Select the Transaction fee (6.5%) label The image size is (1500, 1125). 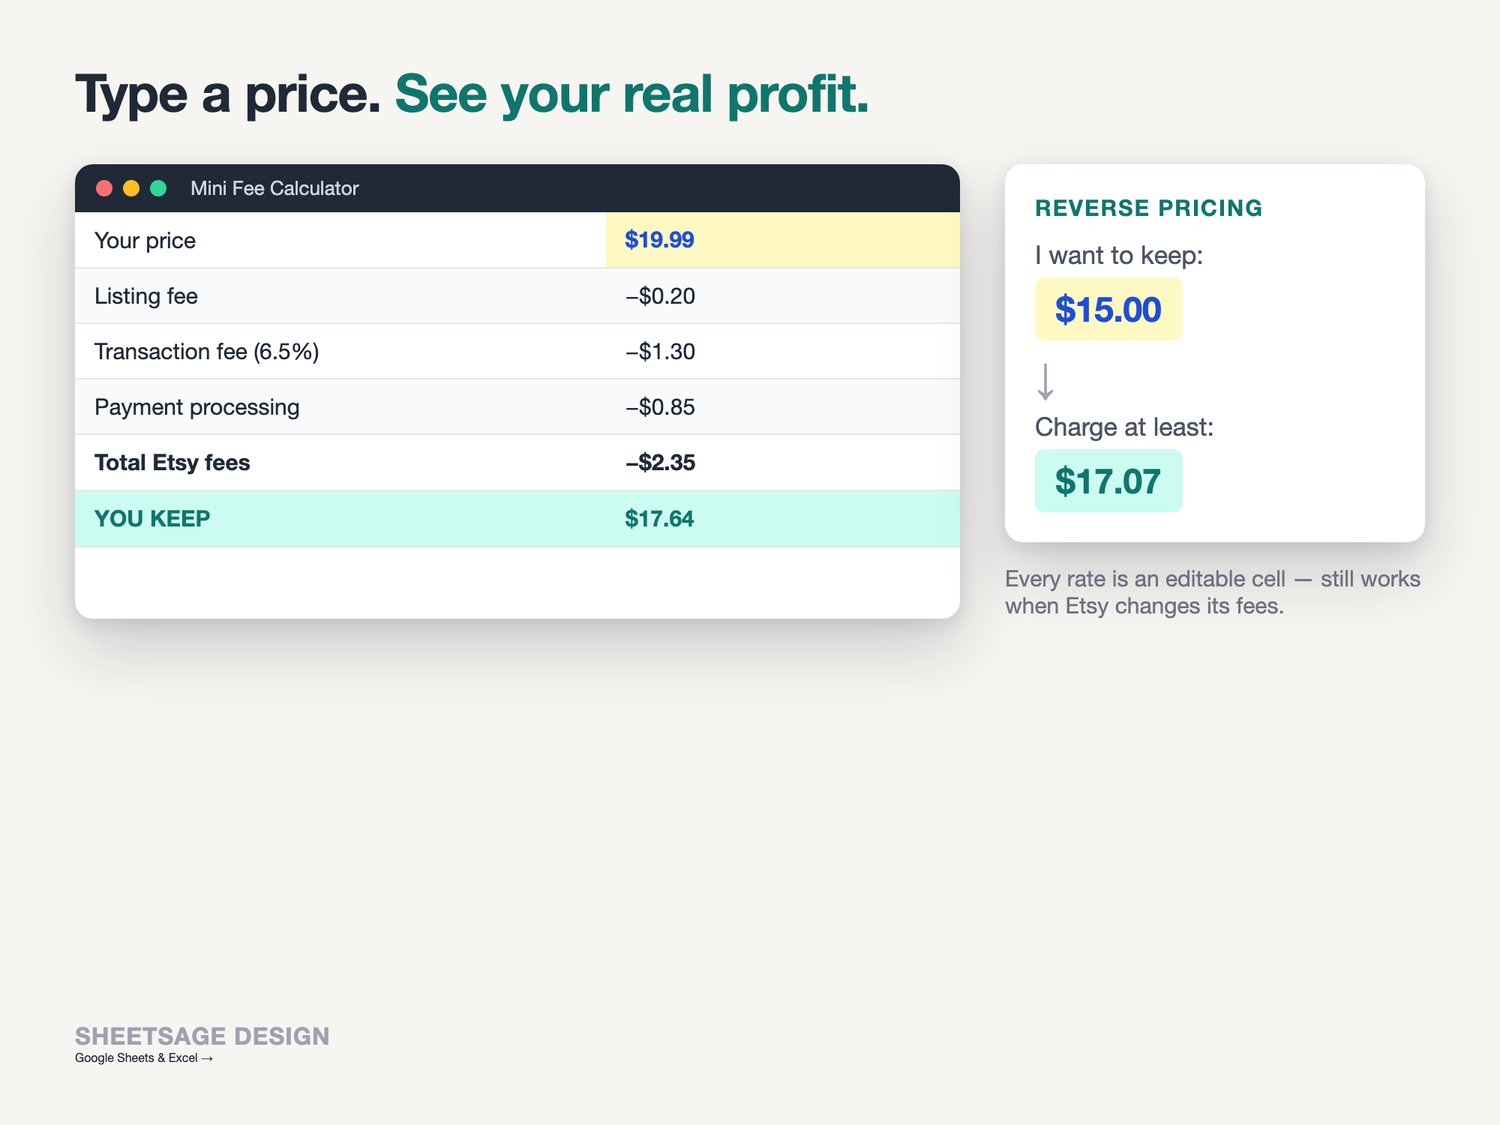(x=207, y=352)
